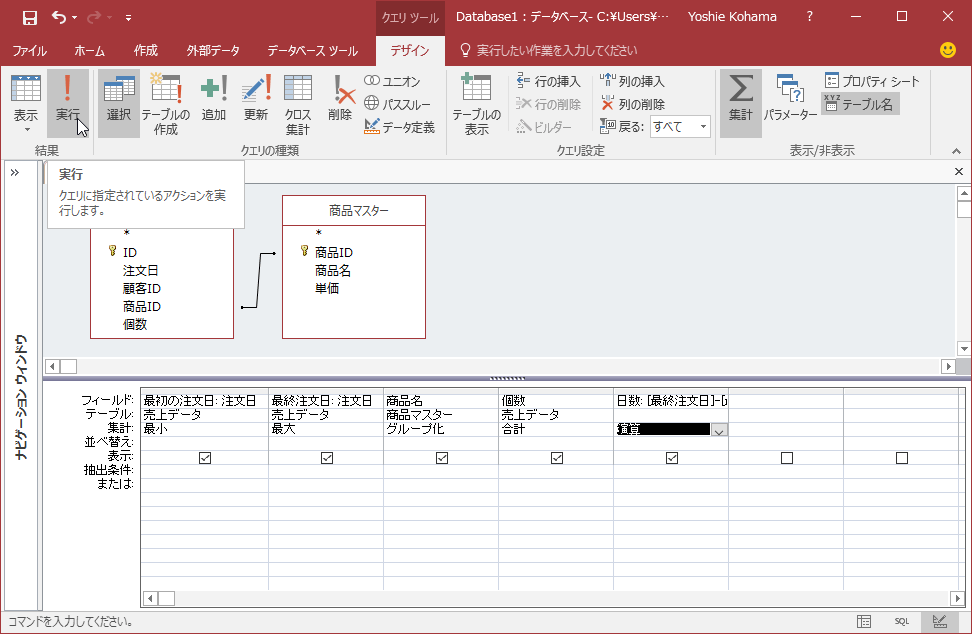Uncheck 表示 for 個数 column

pos(557,458)
